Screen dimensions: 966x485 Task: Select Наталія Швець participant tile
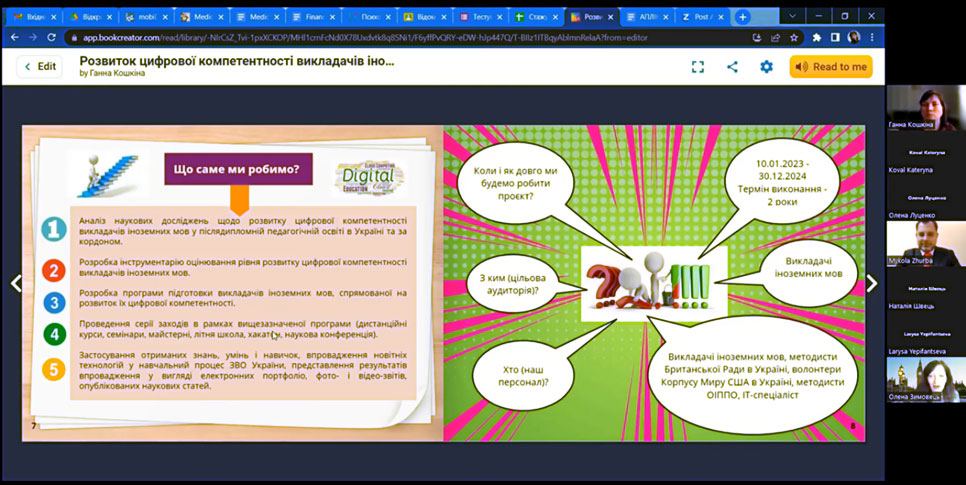[926, 290]
